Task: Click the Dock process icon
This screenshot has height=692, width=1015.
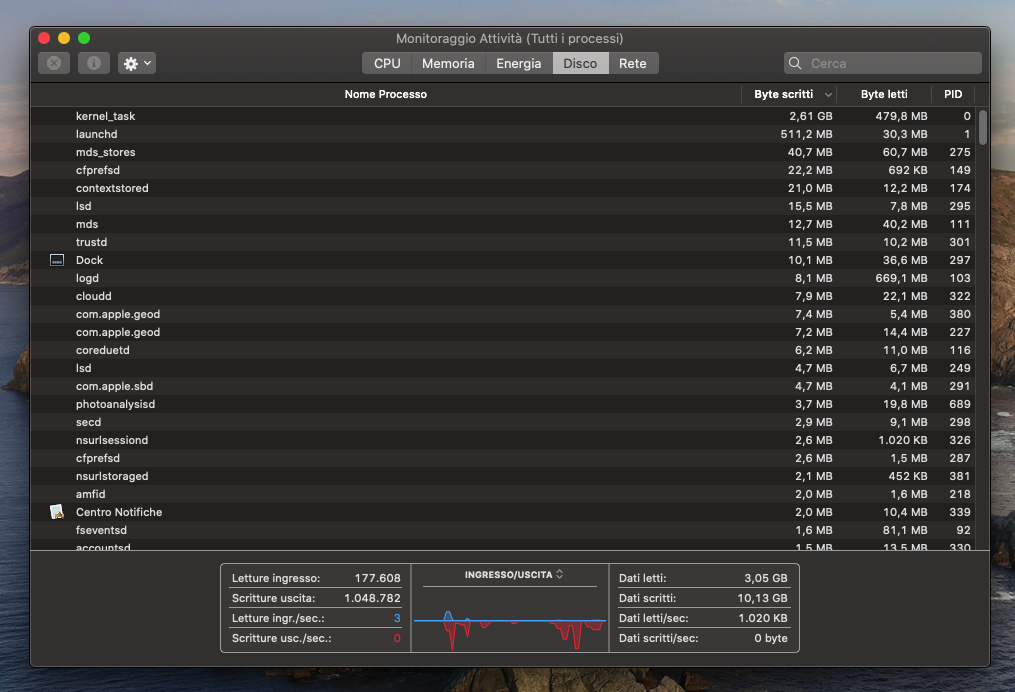Action: (57, 260)
